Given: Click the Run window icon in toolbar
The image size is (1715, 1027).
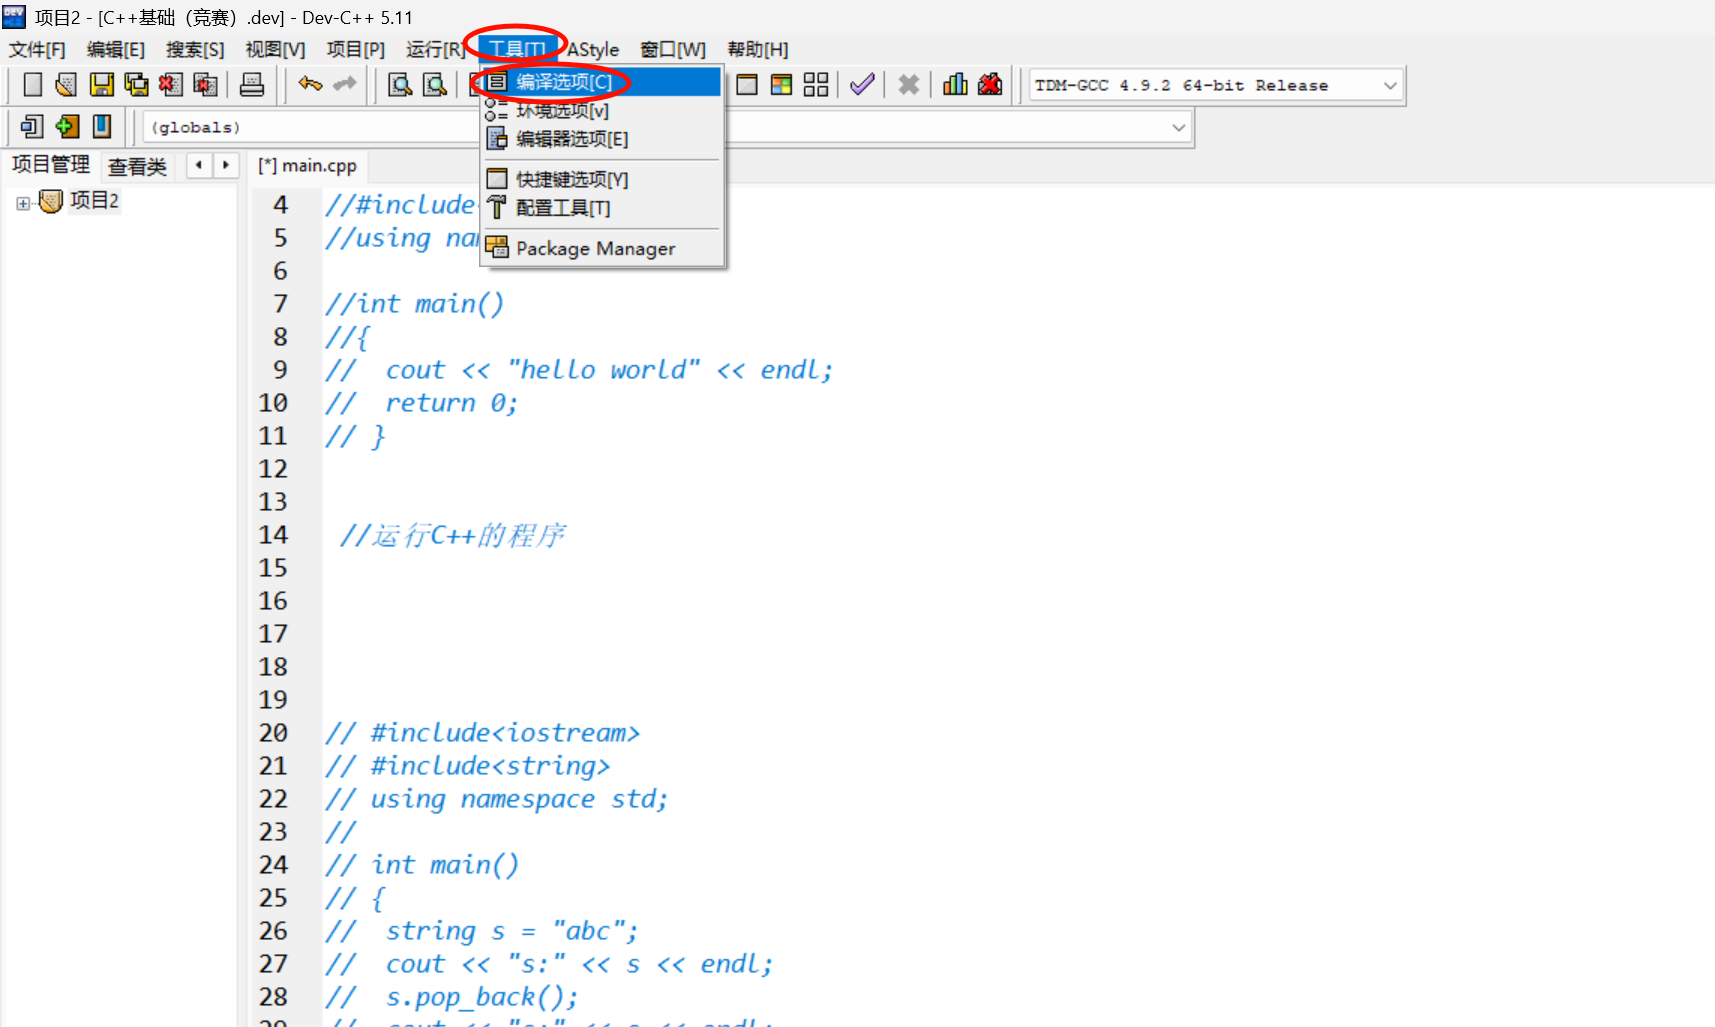Looking at the screenshot, I should pyautogui.click(x=747, y=85).
